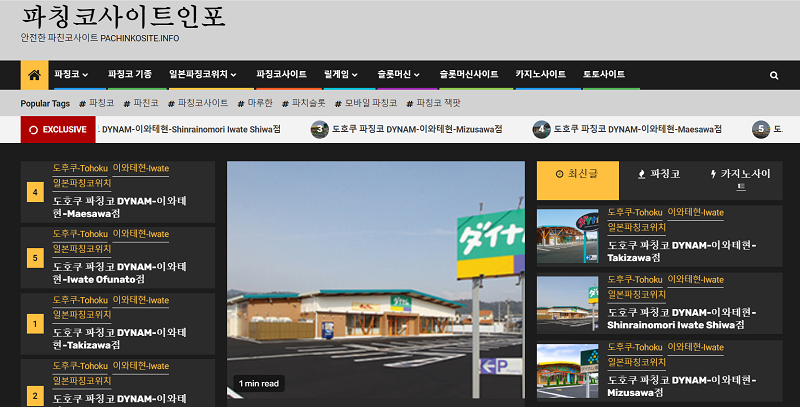Viewport: 800px width, 407px height.
Task: Click the number 4 yellow badge
Action: click(35, 192)
